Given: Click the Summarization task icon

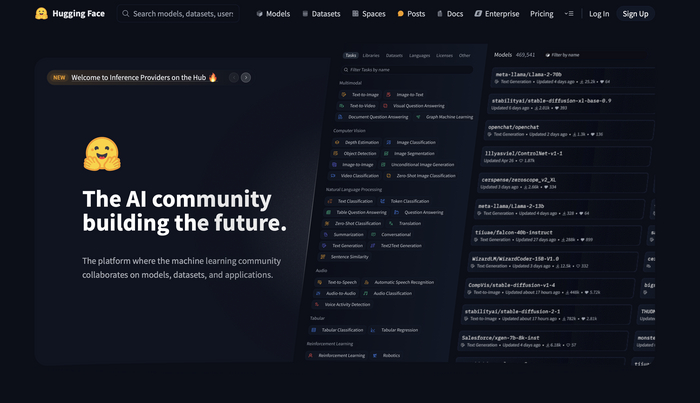Looking at the screenshot, I should [325, 234].
